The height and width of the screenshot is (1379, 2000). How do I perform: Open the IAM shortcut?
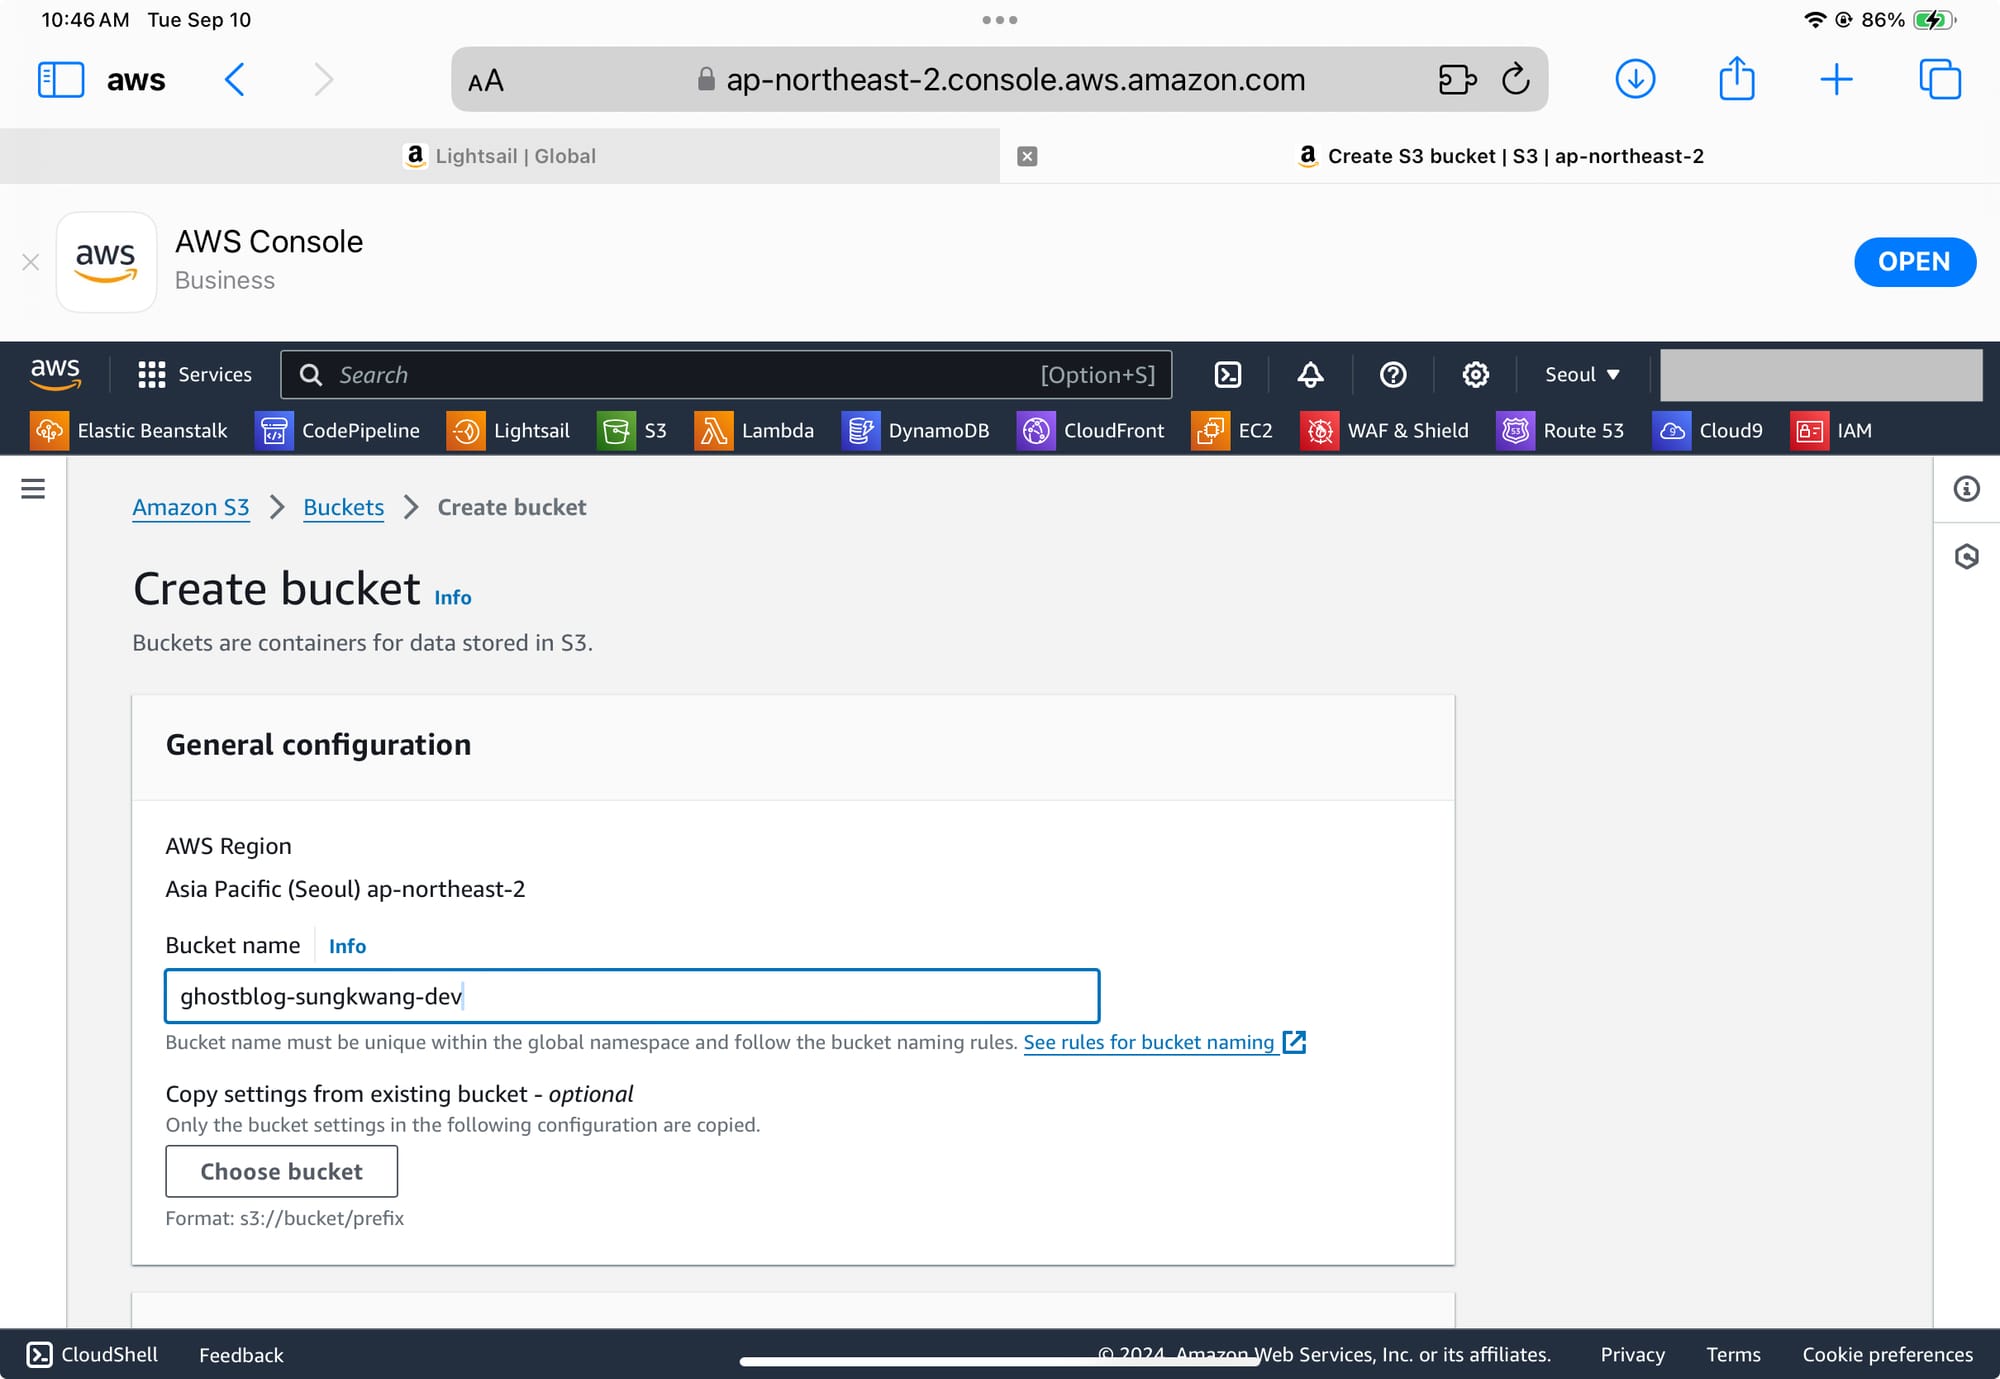click(1831, 431)
